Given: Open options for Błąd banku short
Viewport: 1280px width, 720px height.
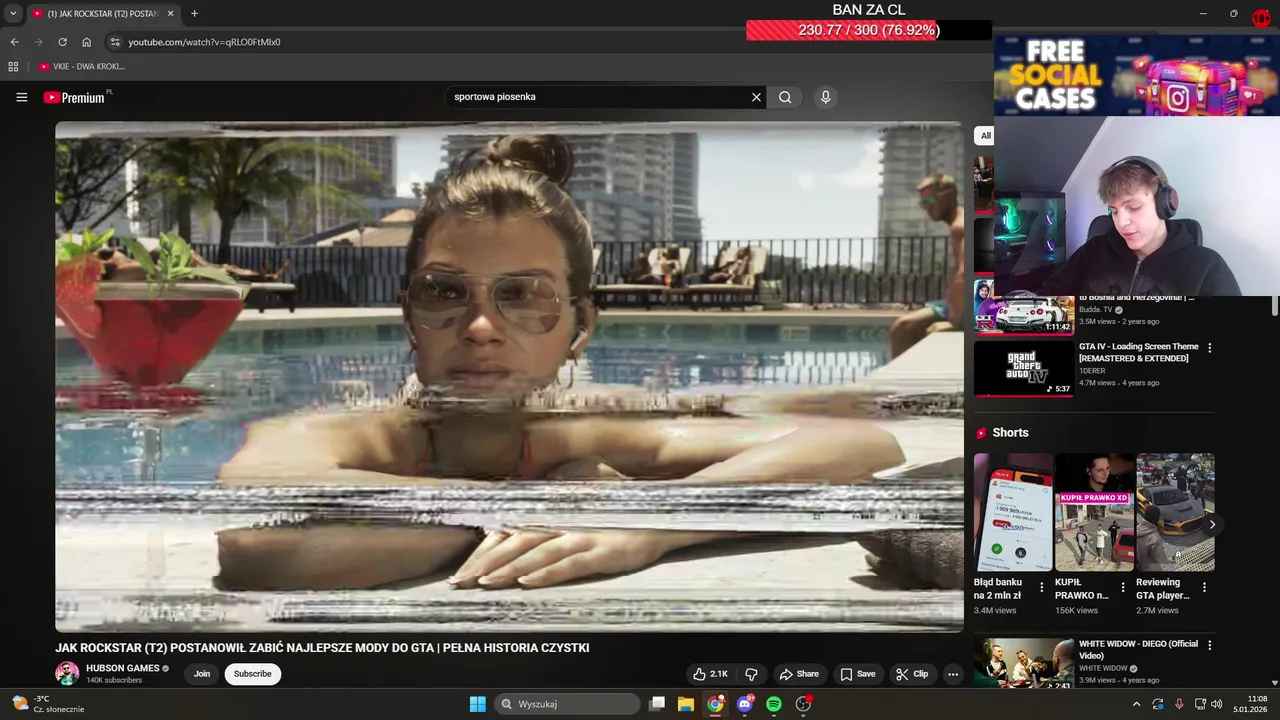Looking at the screenshot, I should [x=1042, y=587].
